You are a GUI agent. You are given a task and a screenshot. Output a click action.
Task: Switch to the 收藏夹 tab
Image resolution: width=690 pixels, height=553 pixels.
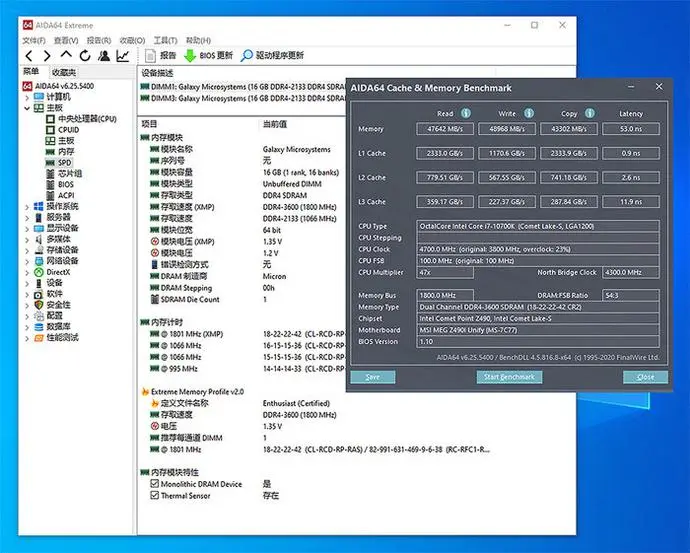(x=64, y=72)
